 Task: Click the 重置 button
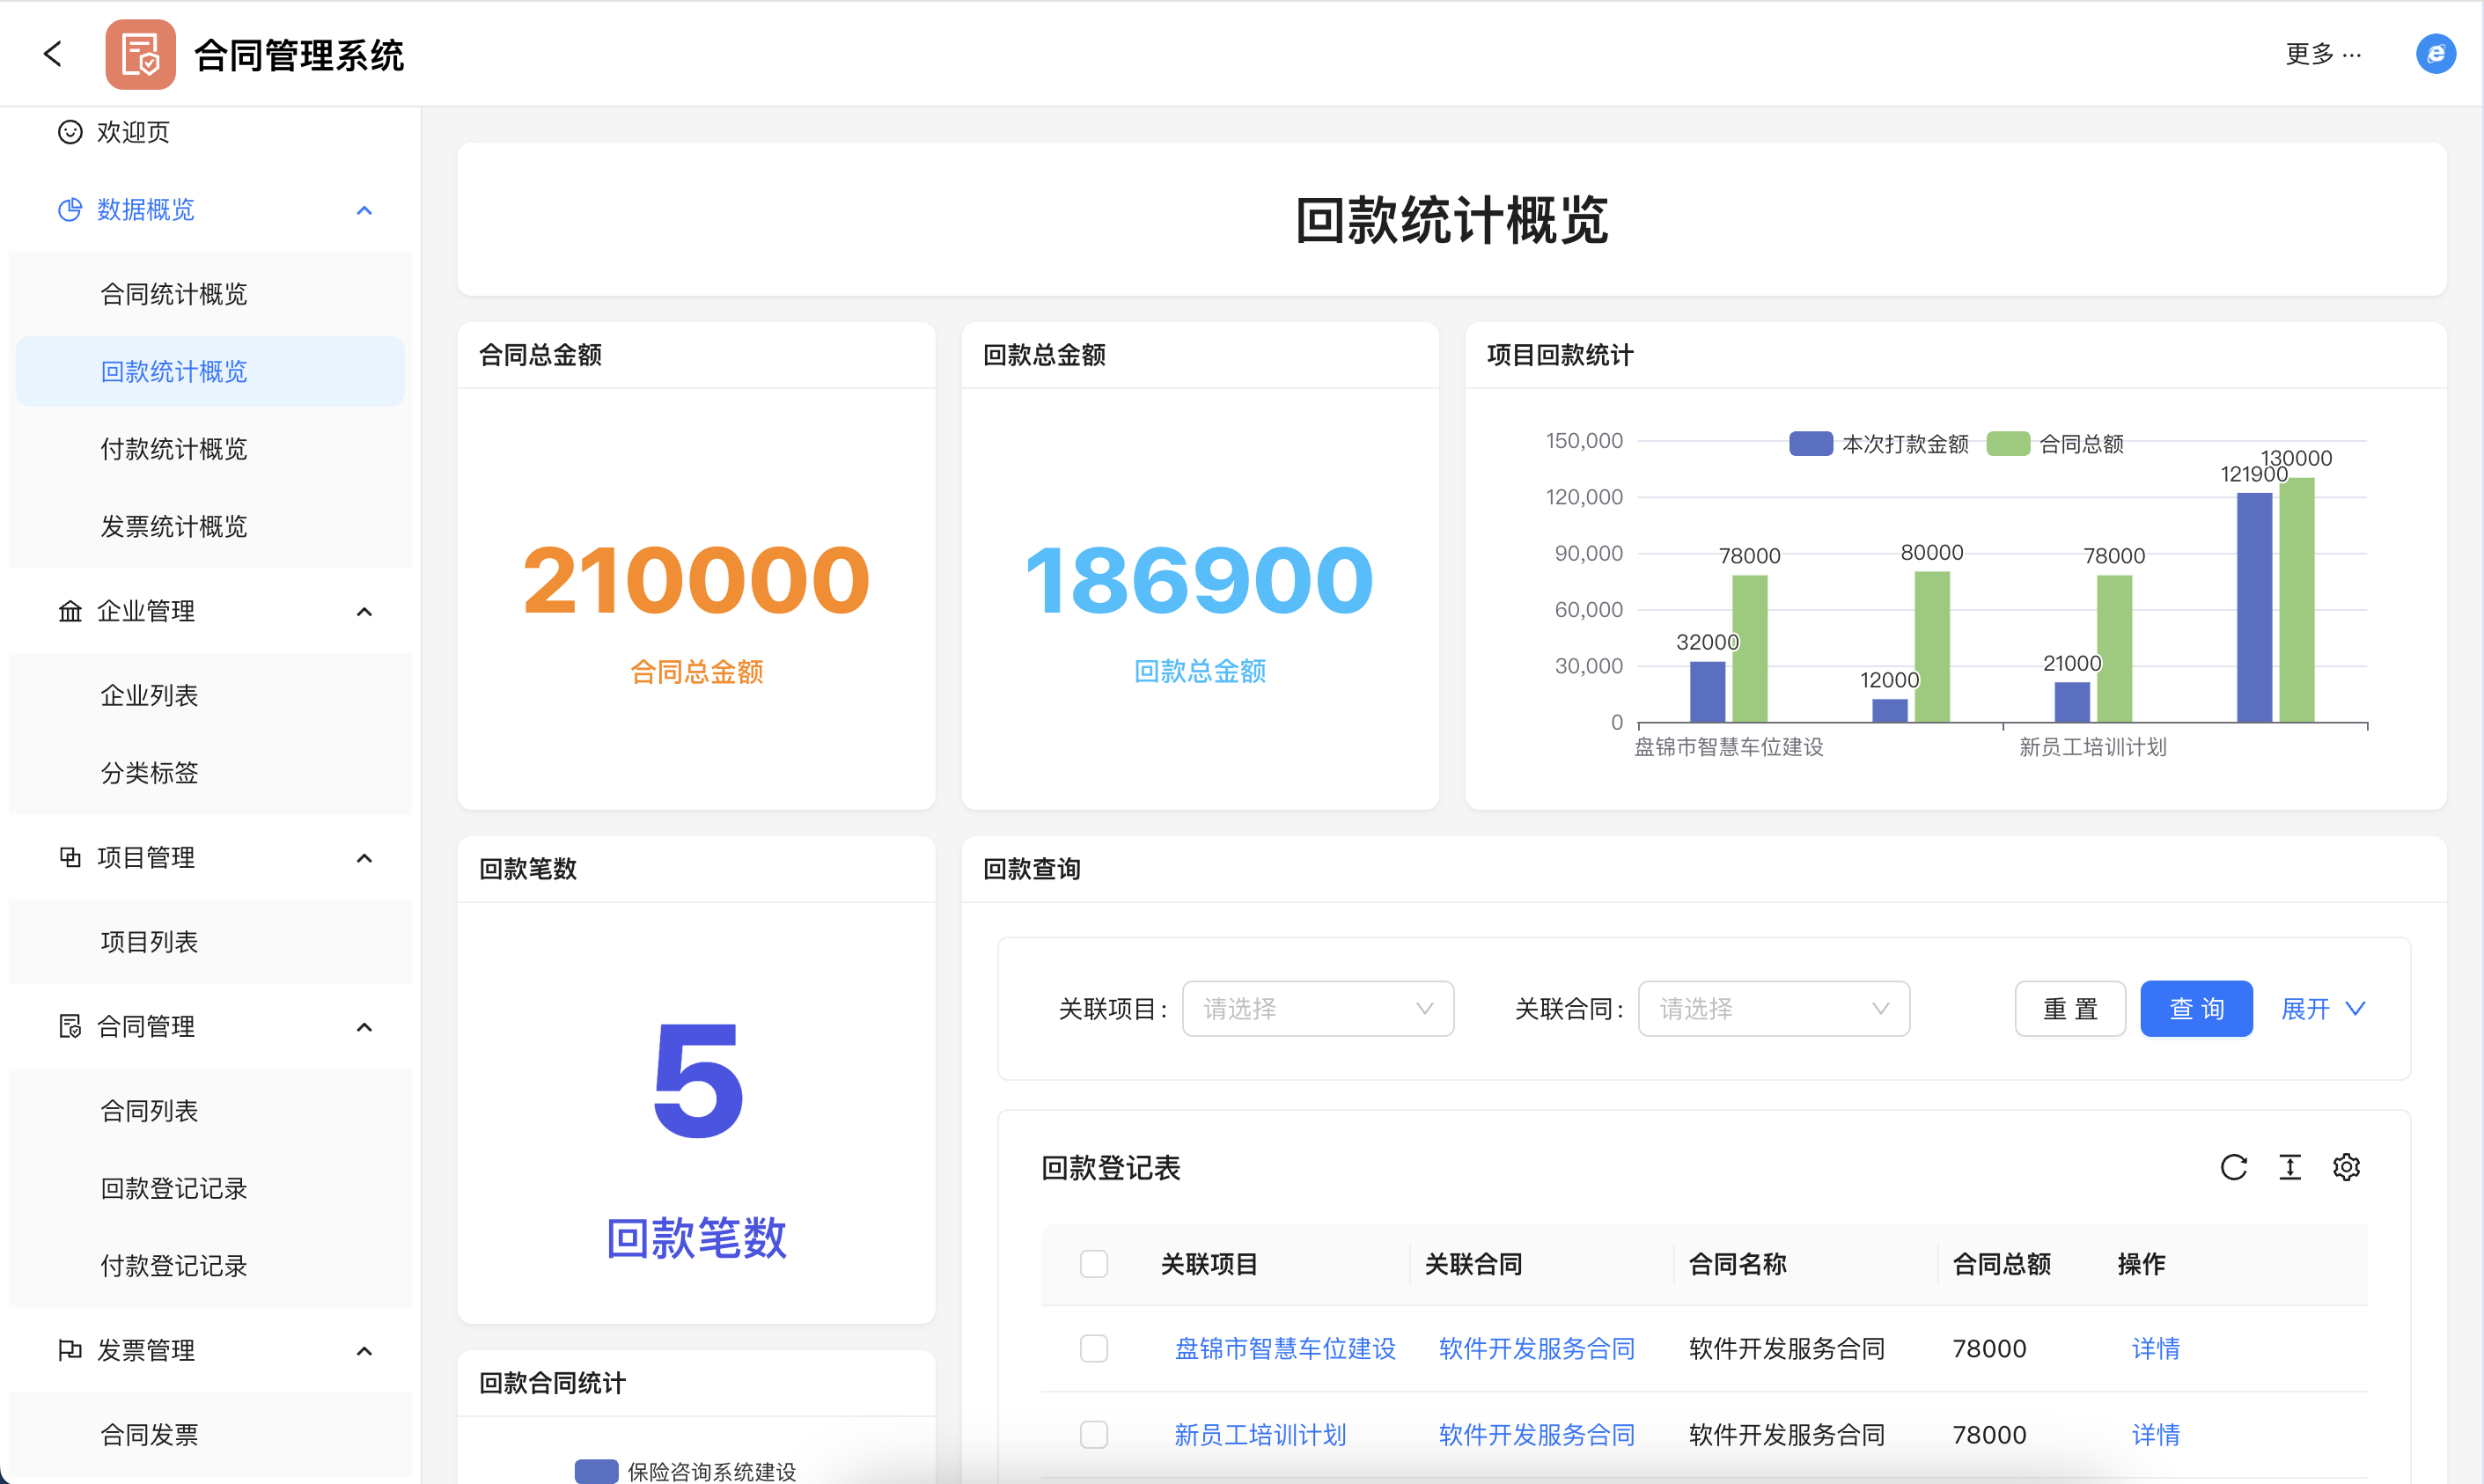(2069, 1008)
